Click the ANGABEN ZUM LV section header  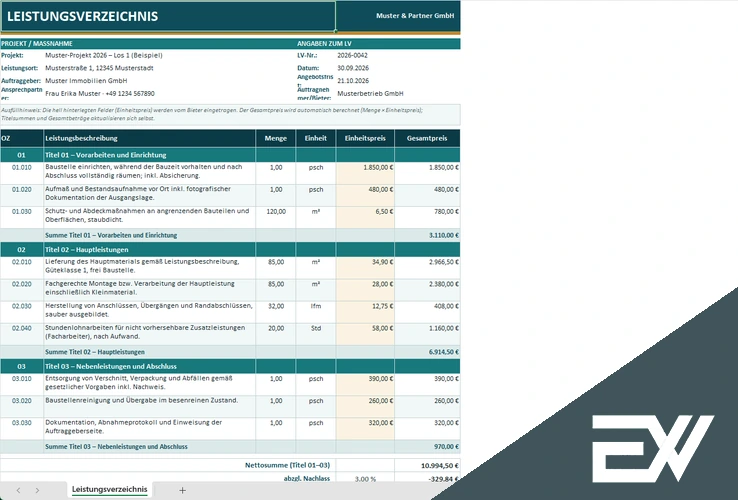(x=324, y=43)
